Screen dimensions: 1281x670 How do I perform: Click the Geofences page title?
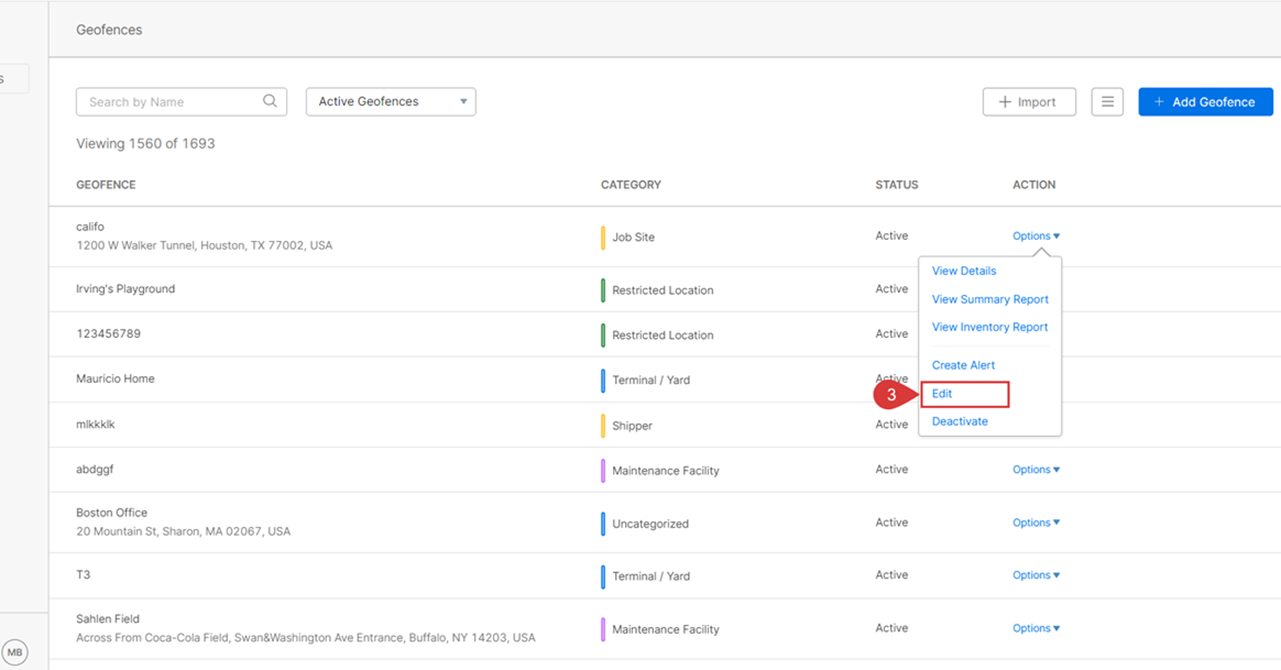tap(109, 30)
